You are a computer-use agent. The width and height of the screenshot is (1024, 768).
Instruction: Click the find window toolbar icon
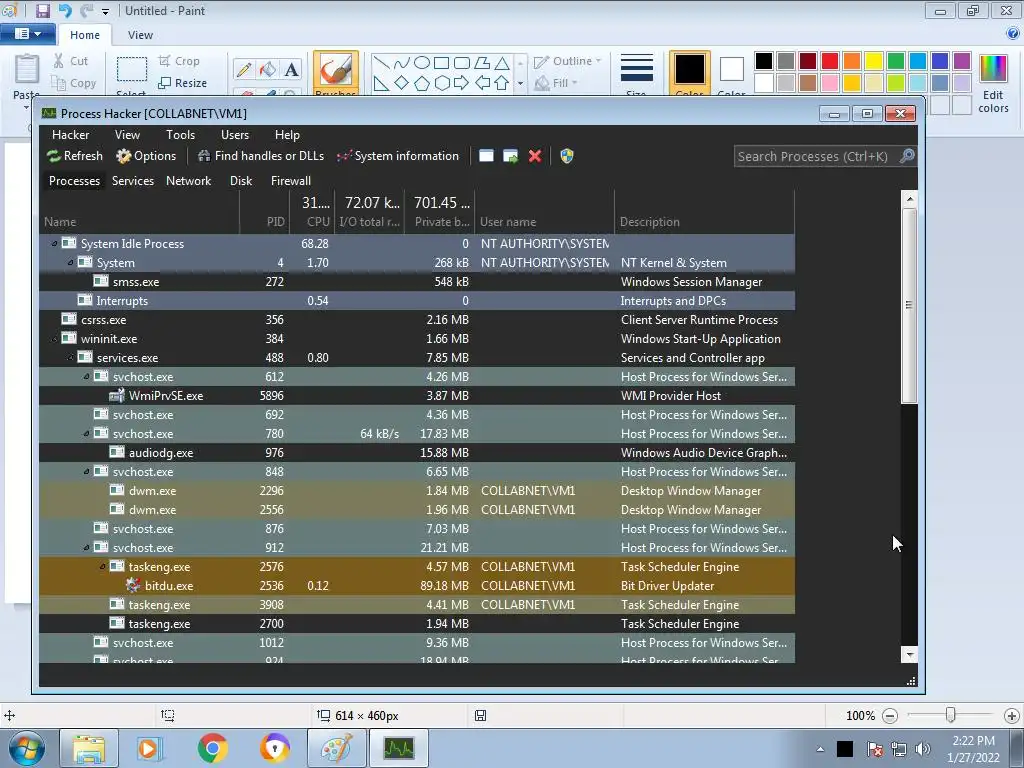[x=486, y=156]
